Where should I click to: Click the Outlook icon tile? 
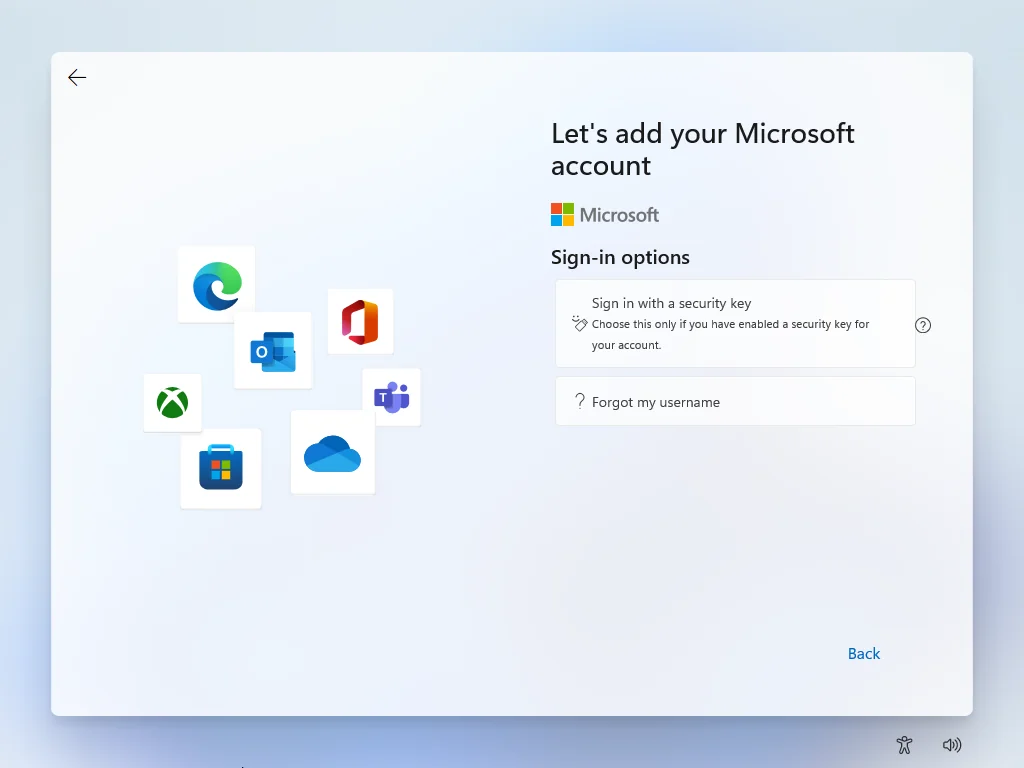point(273,351)
